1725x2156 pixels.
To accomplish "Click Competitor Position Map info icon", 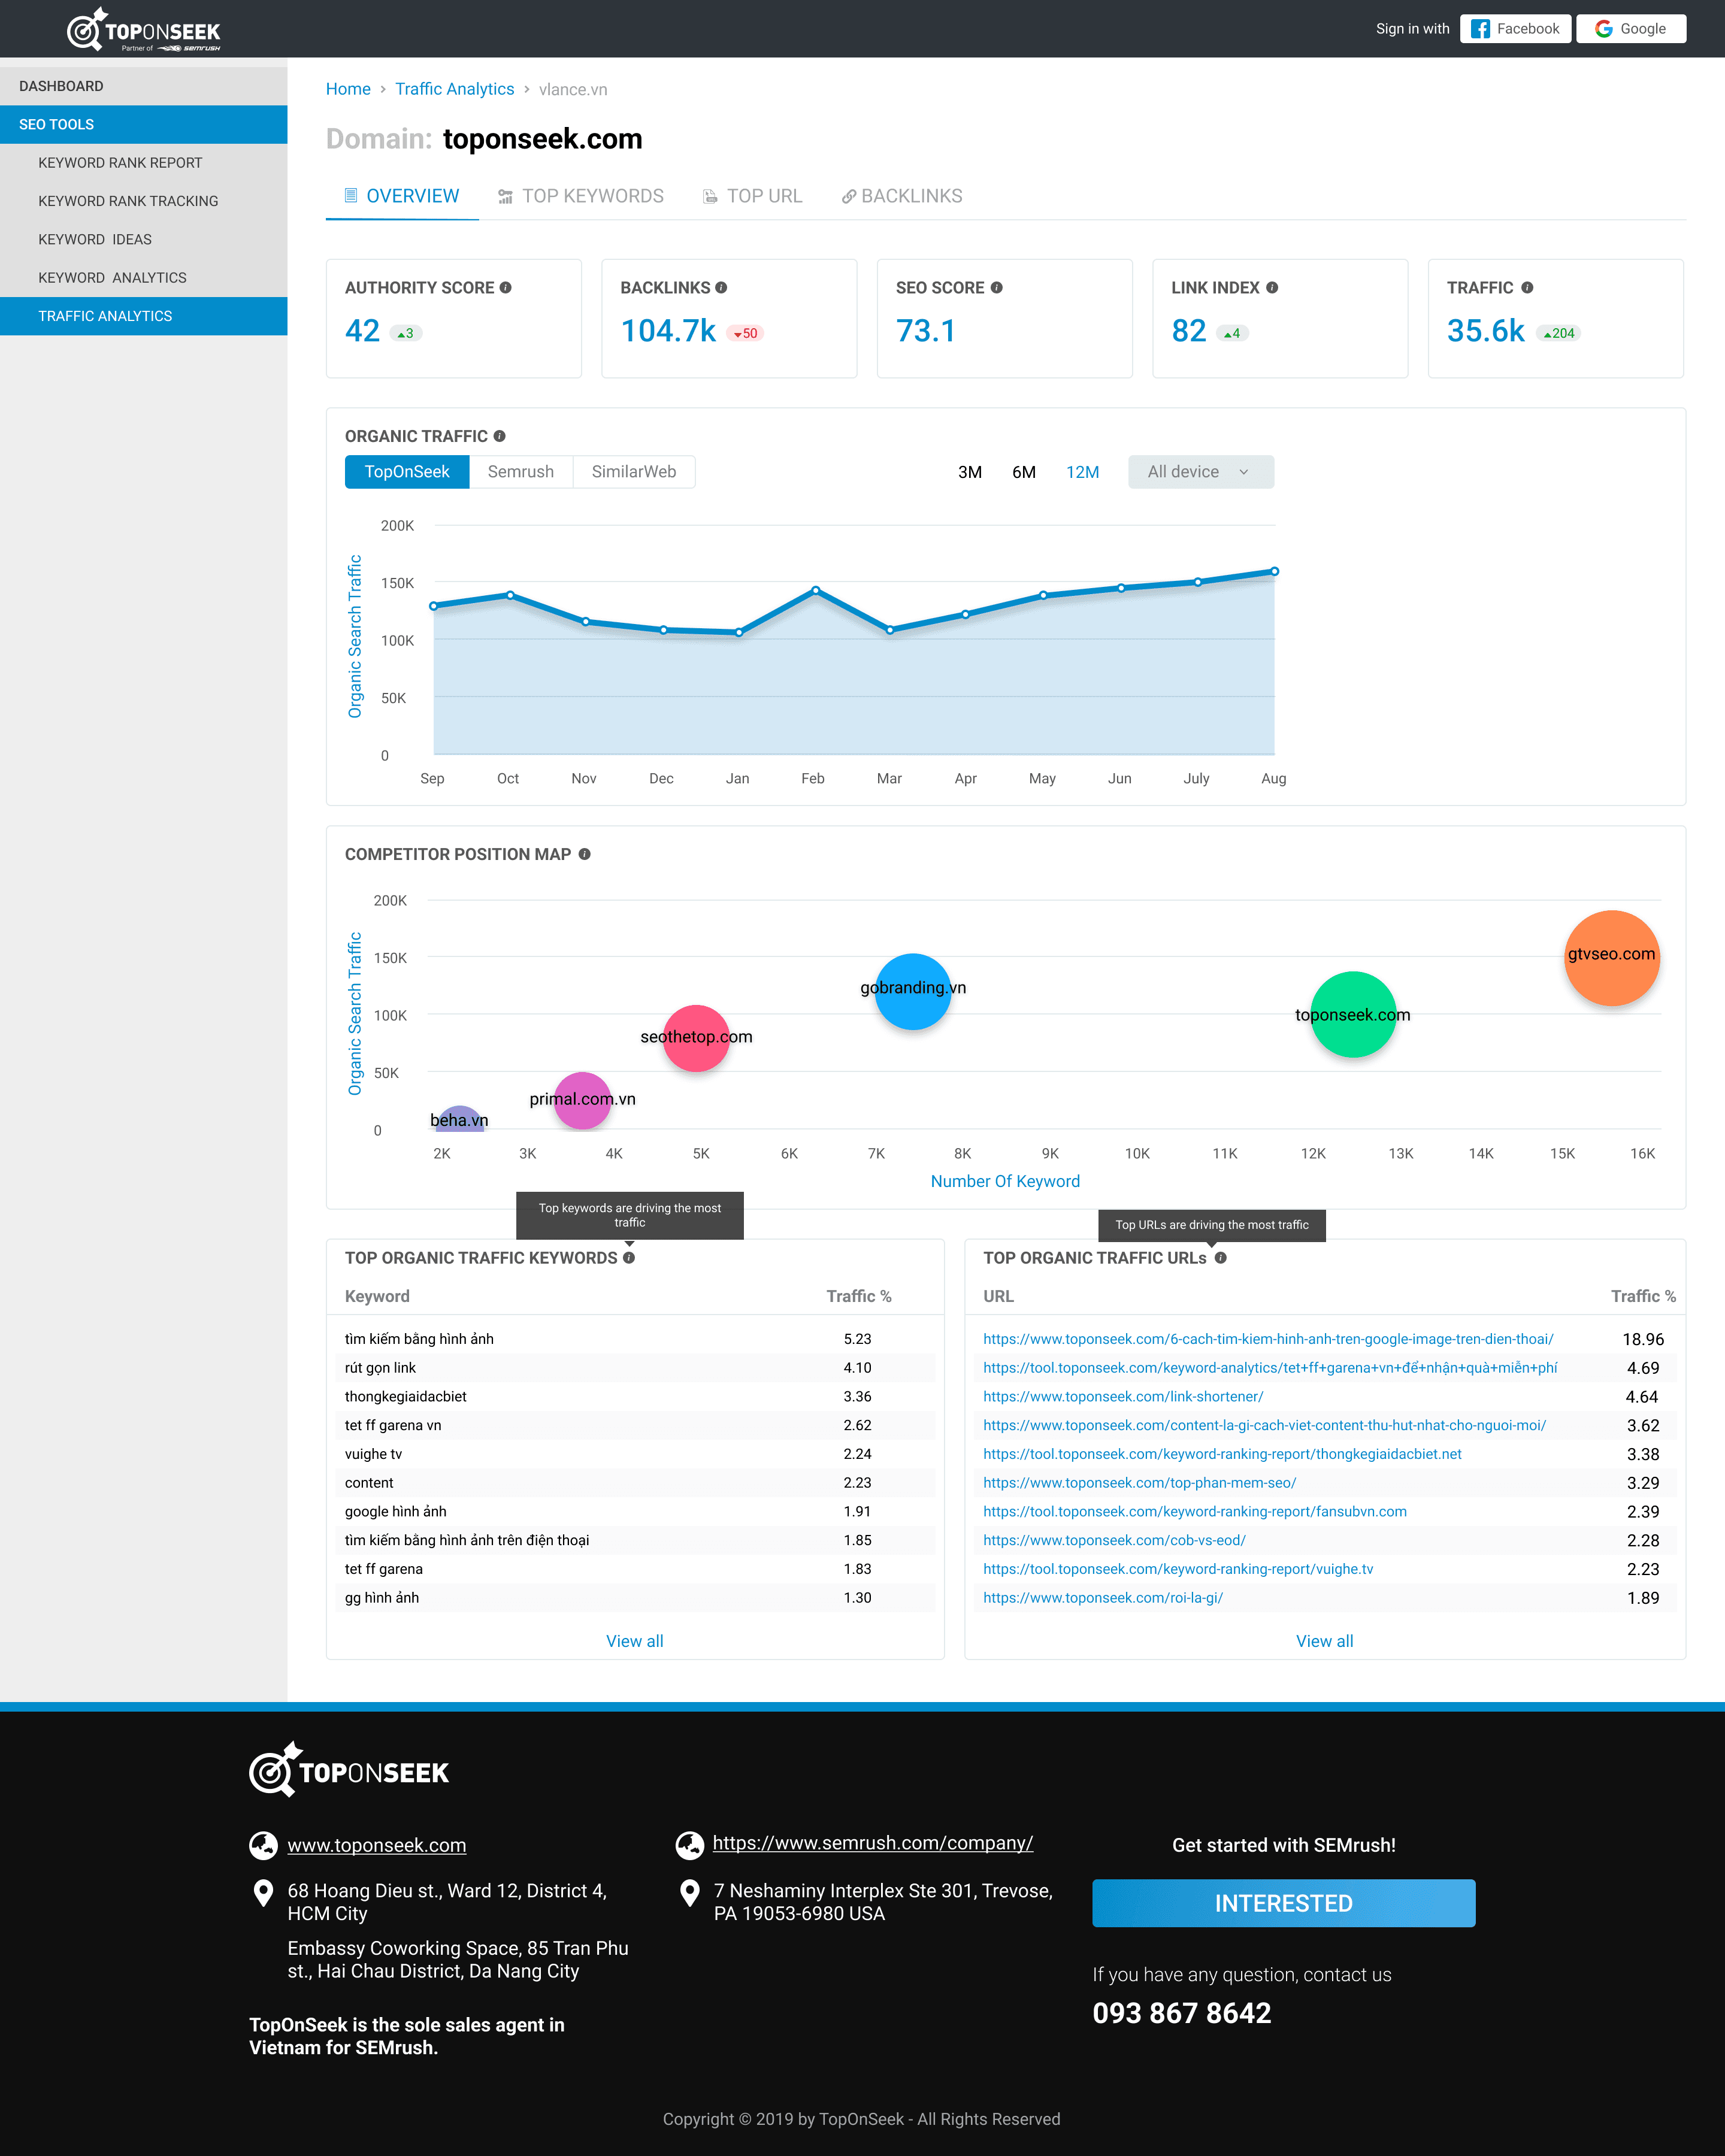I will (585, 854).
